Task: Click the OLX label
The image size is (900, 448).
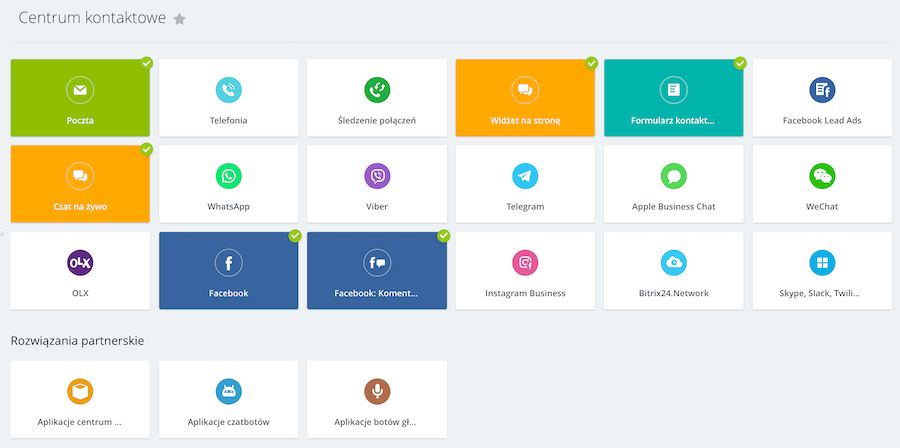Action: click(x=80, y=293)
